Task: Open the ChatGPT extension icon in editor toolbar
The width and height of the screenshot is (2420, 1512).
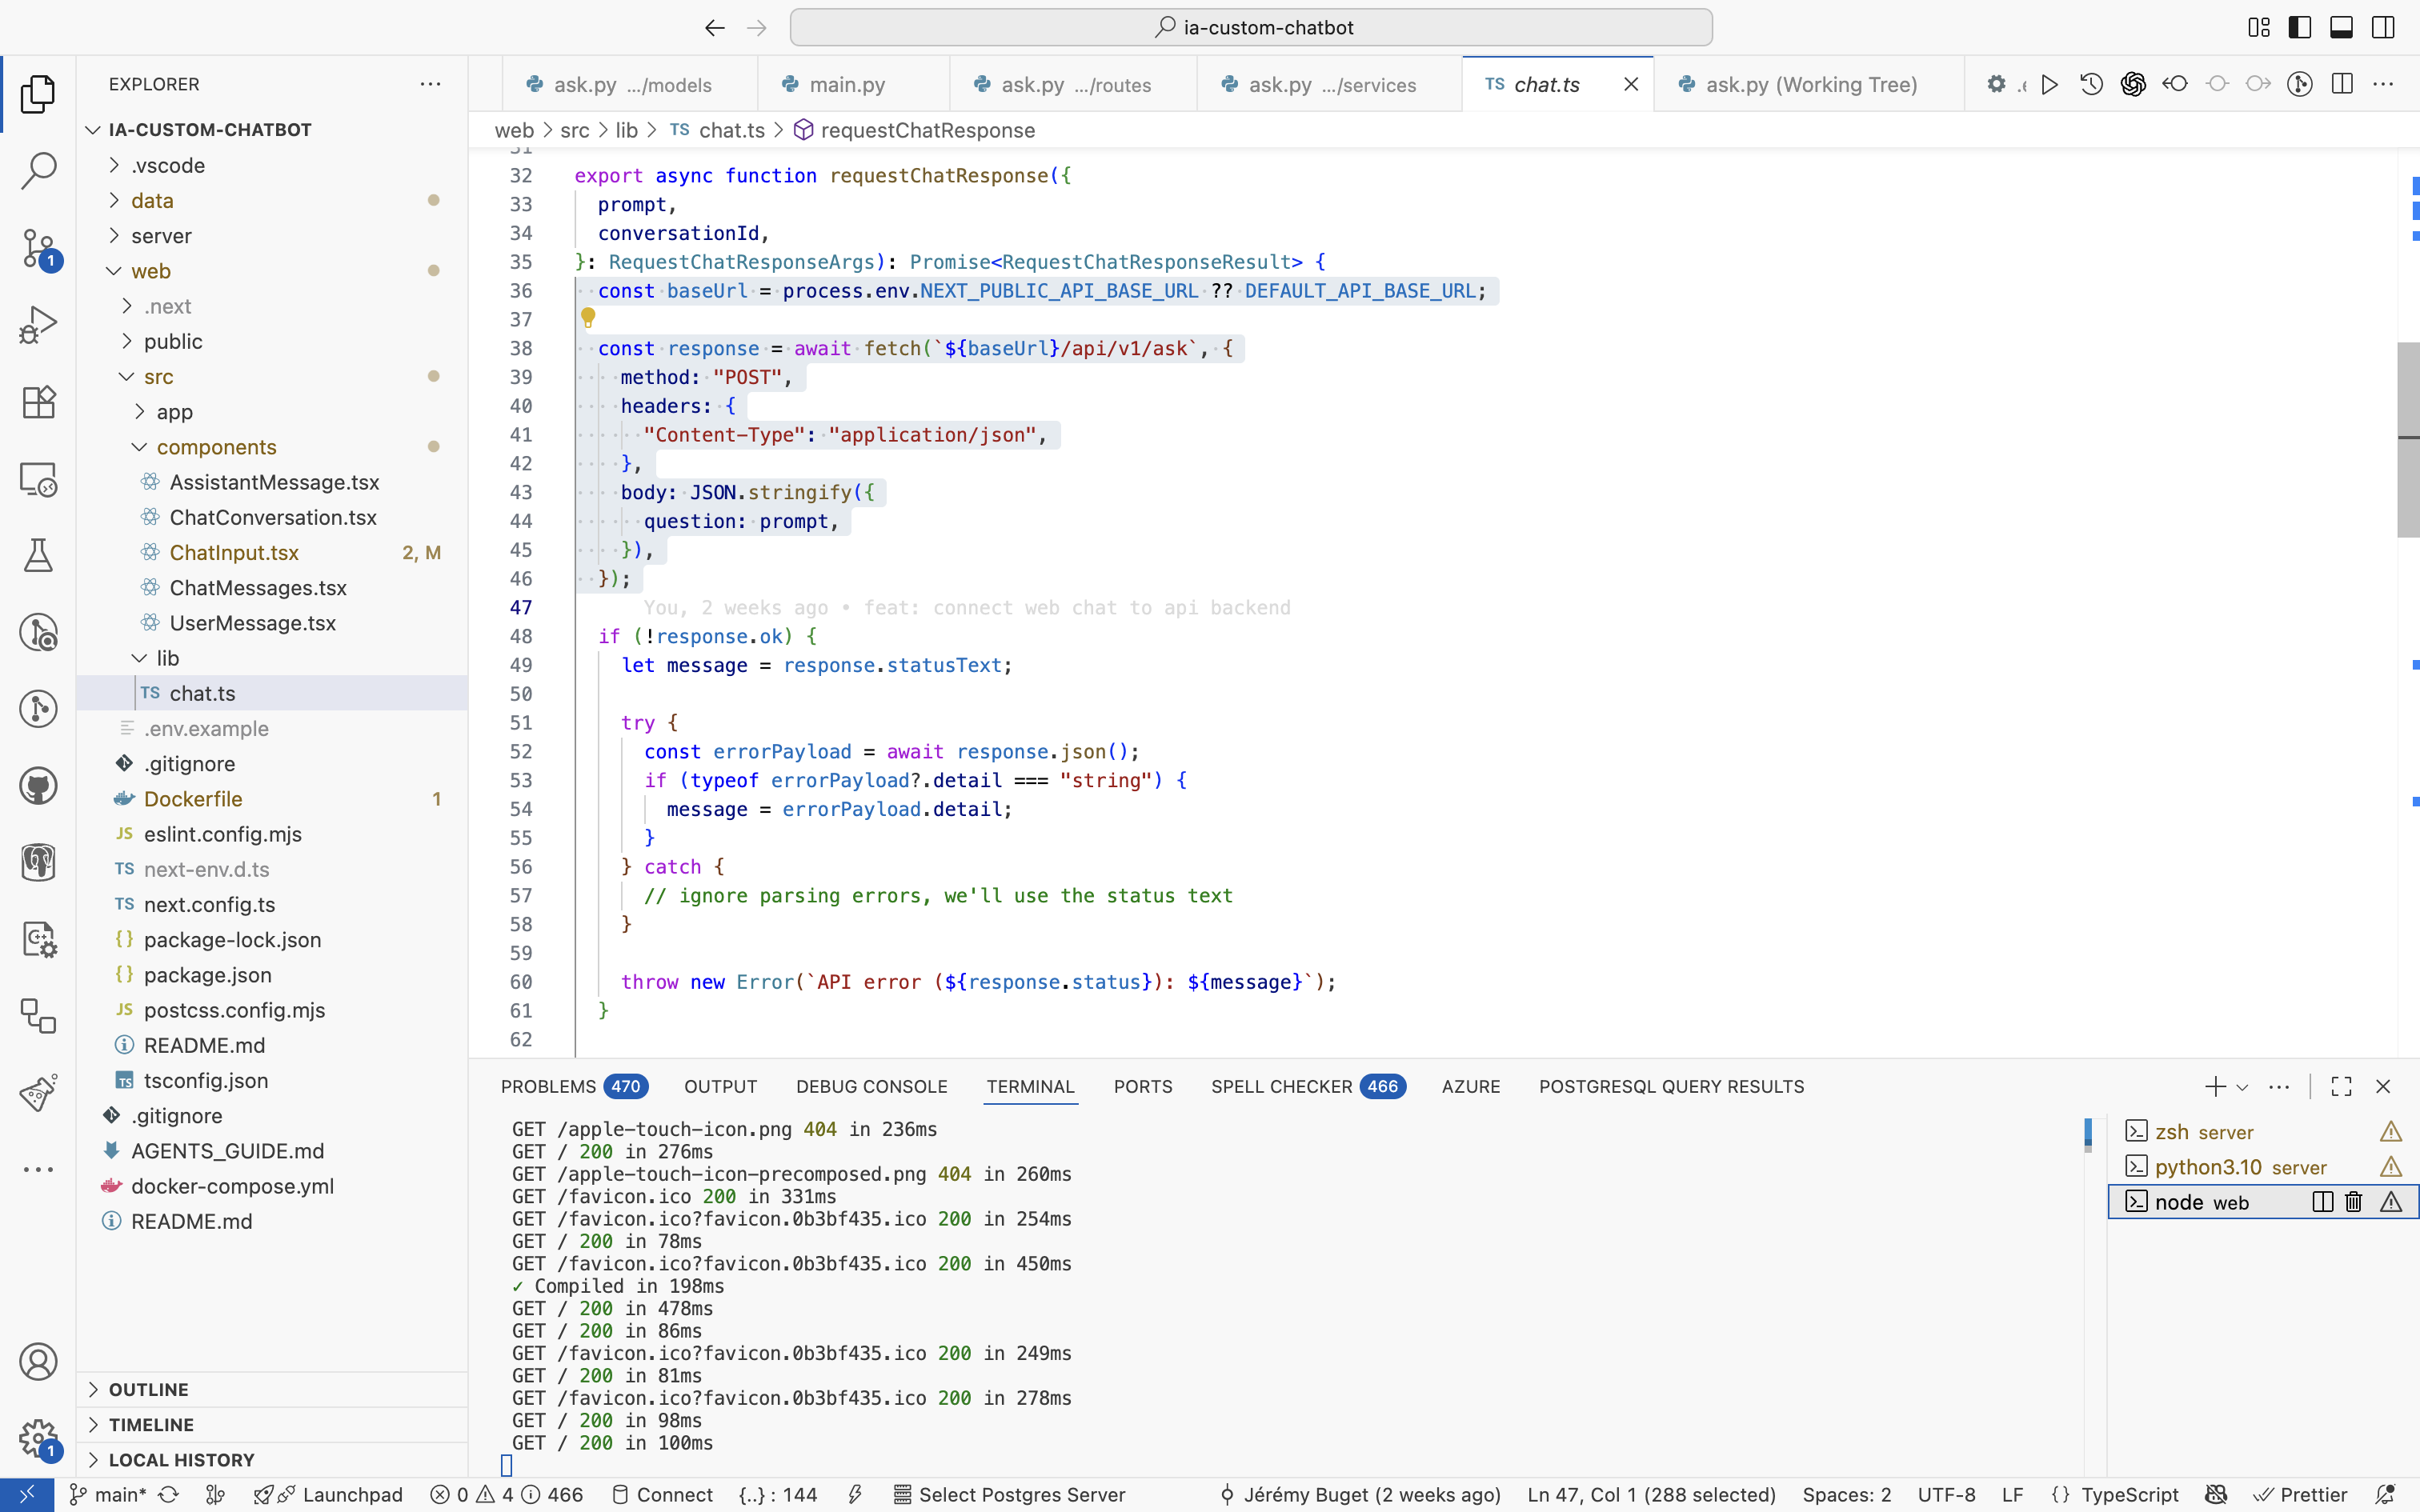Action: pyautogui.click(x=2133, y=84)
